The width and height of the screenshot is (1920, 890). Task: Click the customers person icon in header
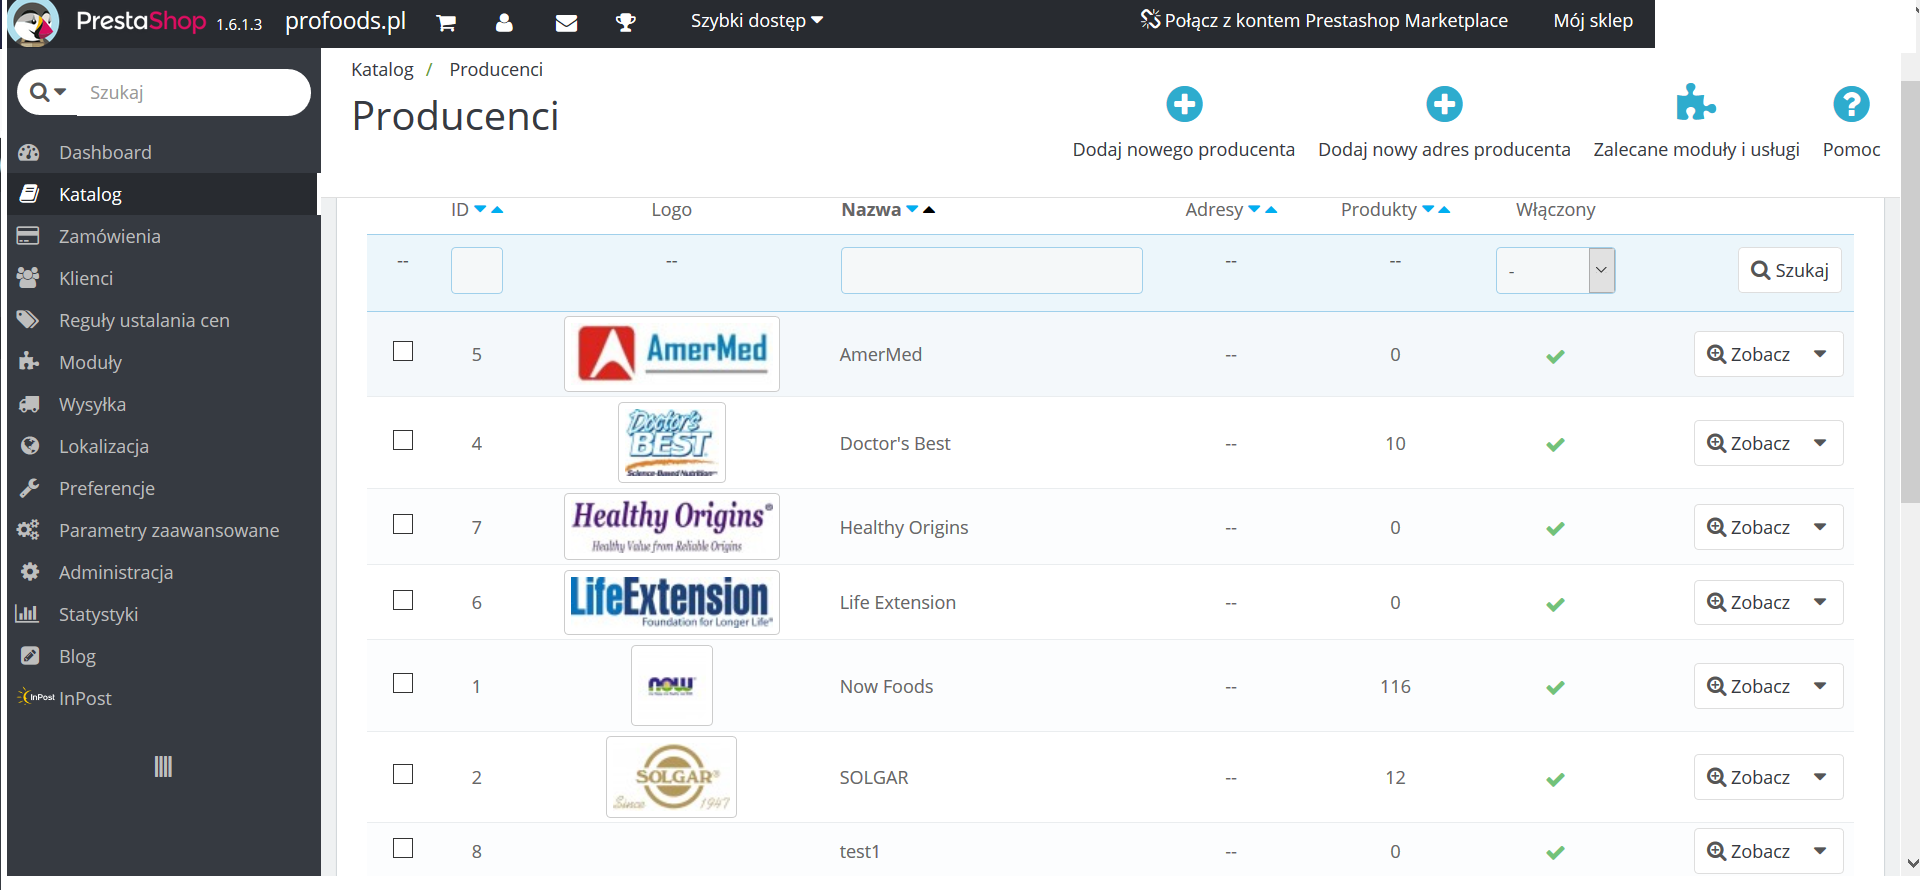point(504,22)
